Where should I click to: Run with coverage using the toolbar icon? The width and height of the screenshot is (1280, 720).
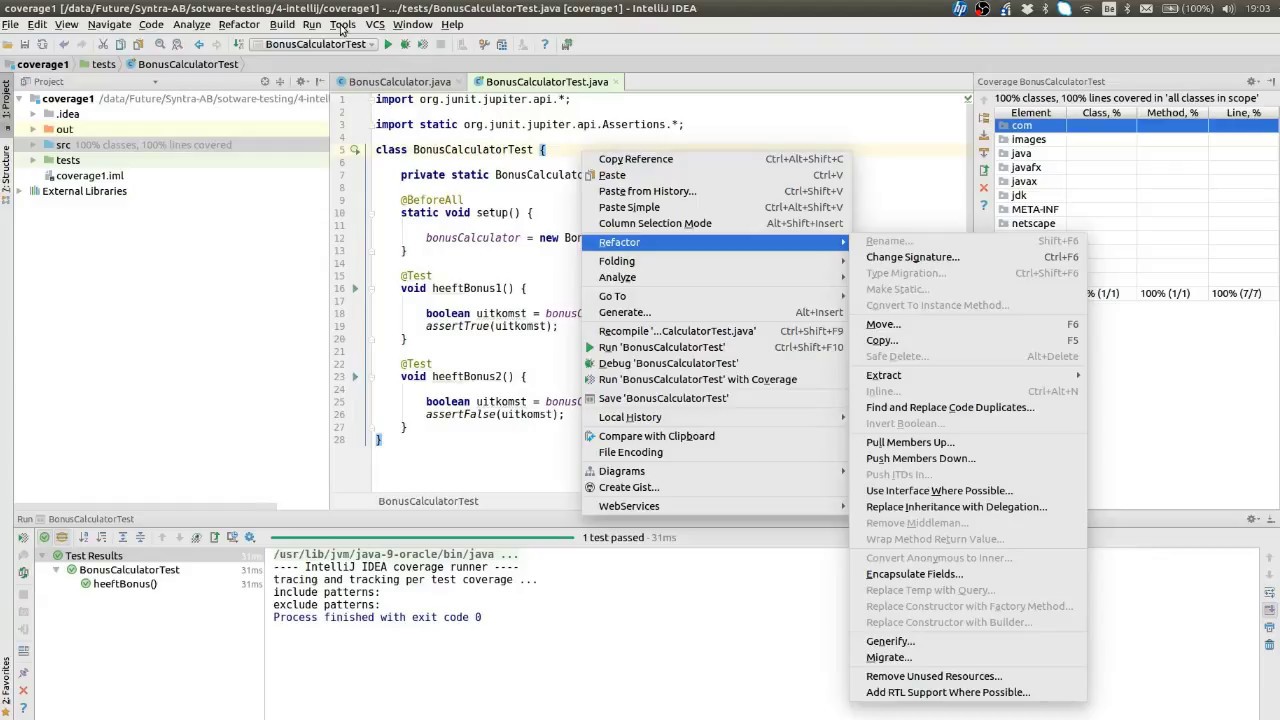point(422,44)
